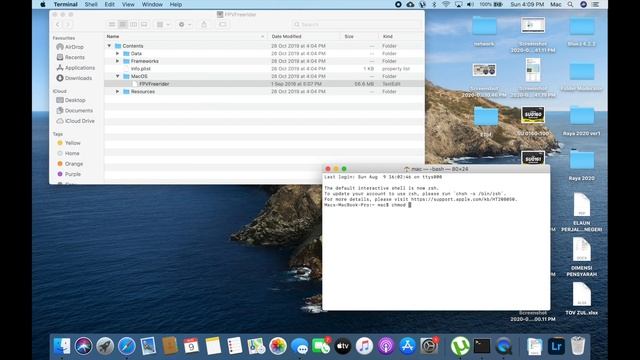Image resolution: width=640 pixels, height=360 pixels.
Task: Select the Yellow tag in sidebar
Action: pos(69,143)
